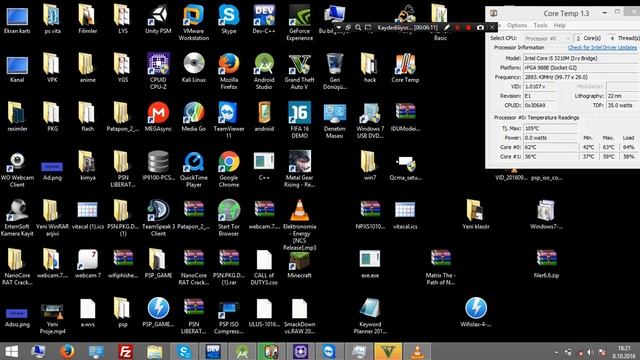This screenshot has height=360, width=640.
Task: Open the VMware Workstation desktop icon
Action: (193, 22)
